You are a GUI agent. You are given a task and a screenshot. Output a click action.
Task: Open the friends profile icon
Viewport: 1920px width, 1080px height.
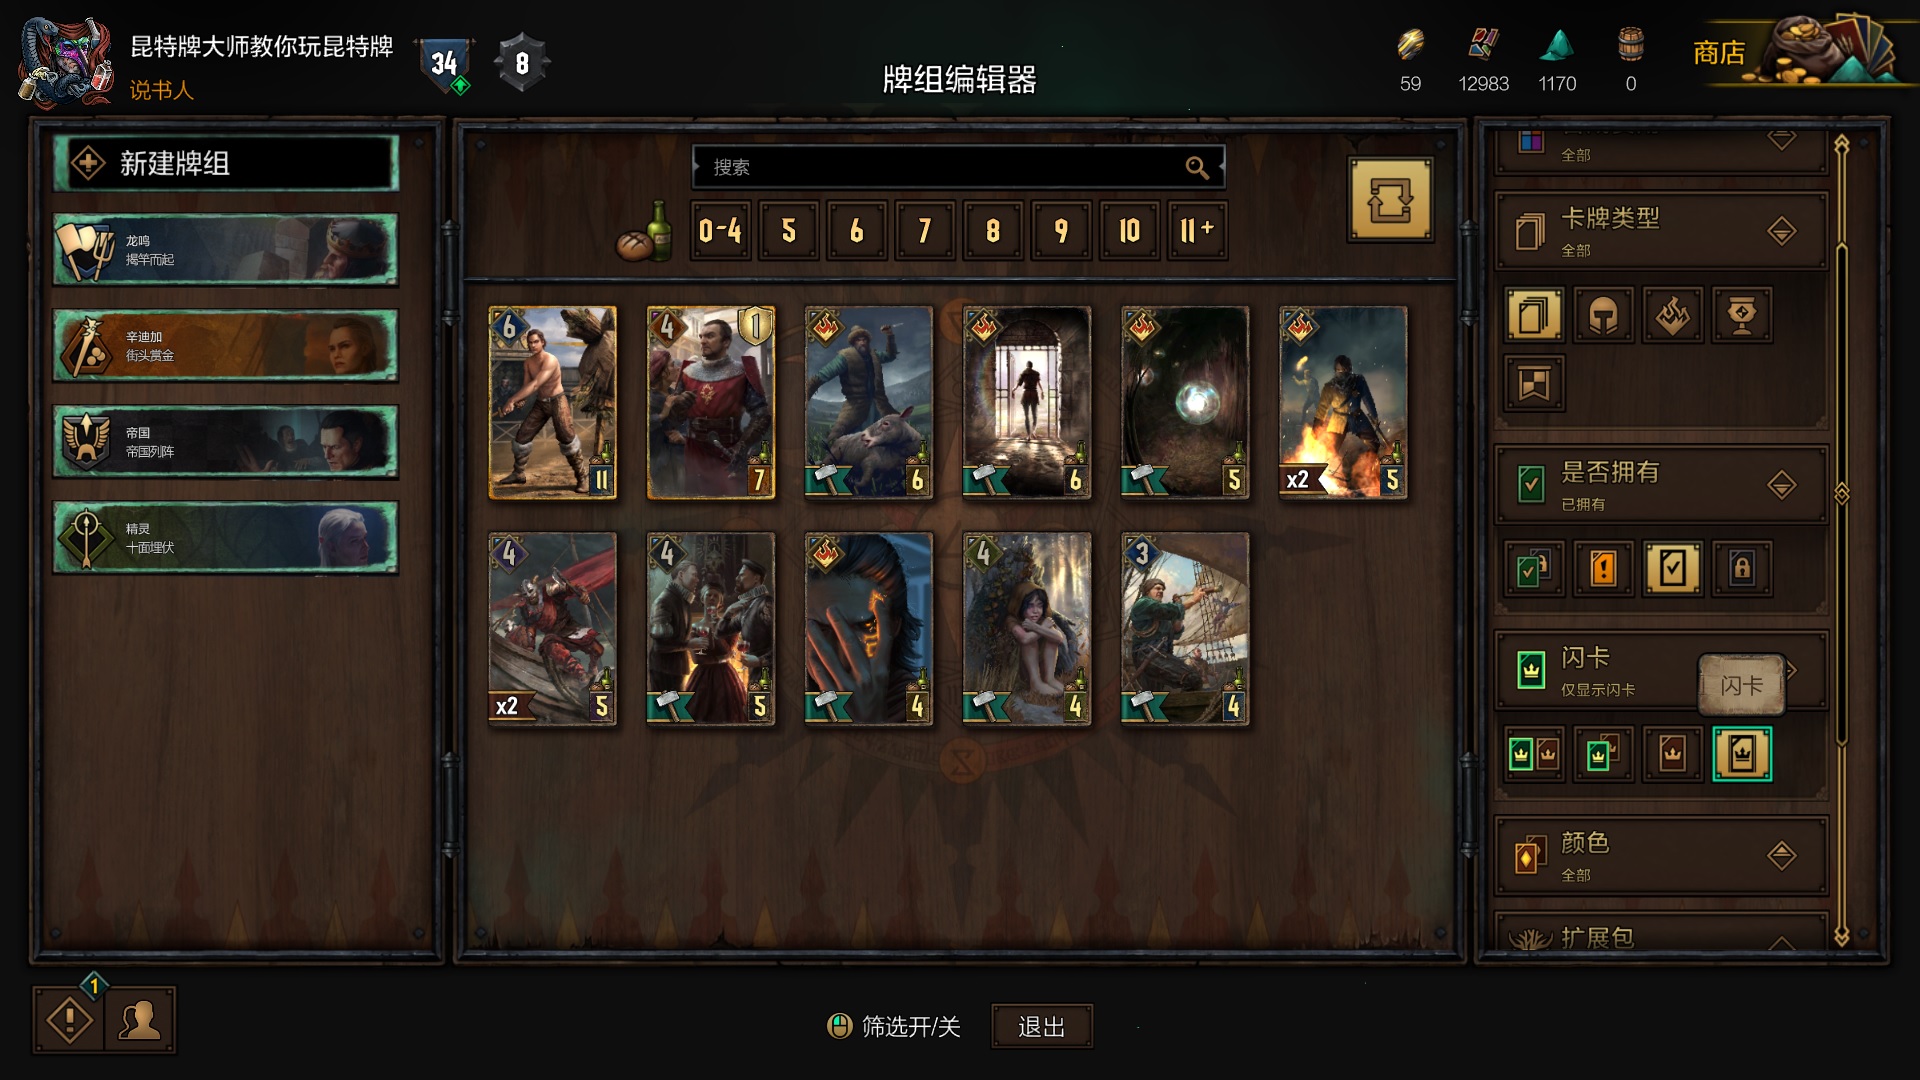tap(140, 1020)
